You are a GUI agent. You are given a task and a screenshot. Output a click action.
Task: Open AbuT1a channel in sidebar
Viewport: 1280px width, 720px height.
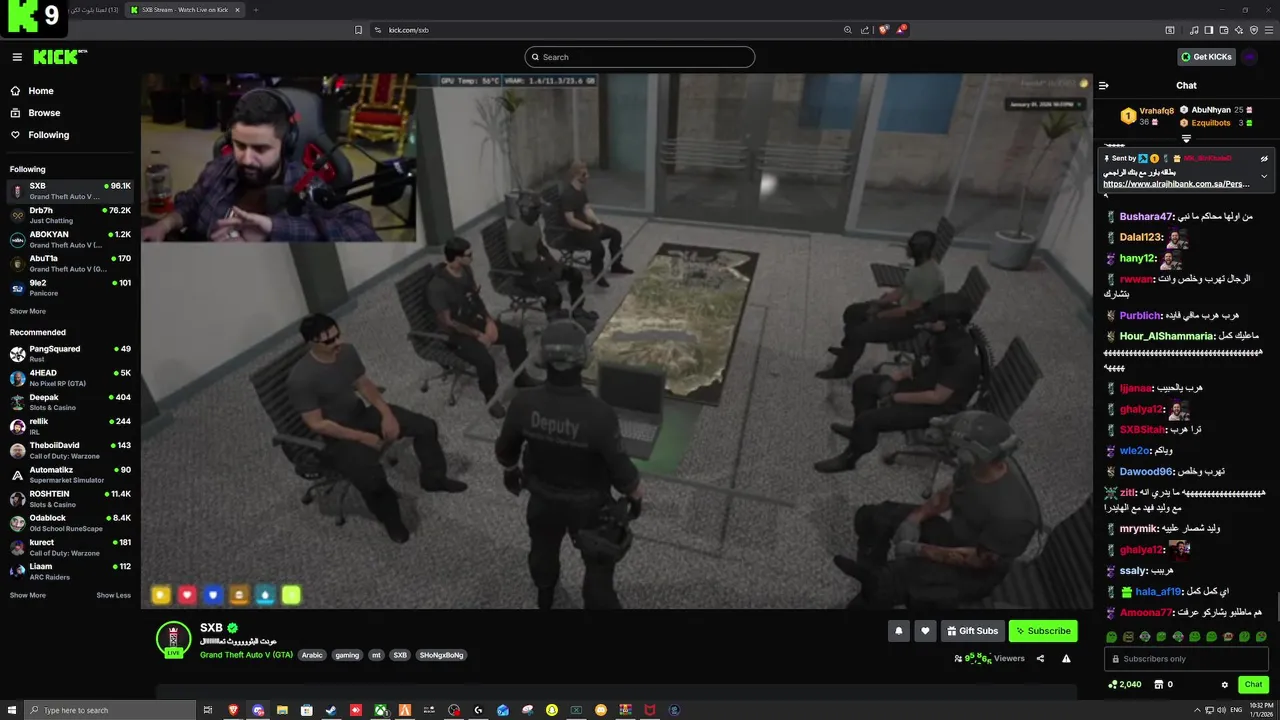70,263
